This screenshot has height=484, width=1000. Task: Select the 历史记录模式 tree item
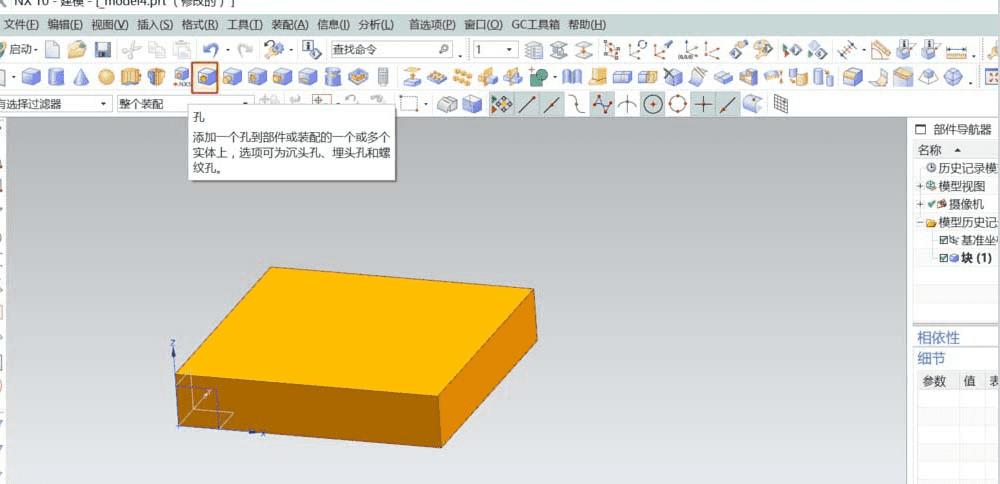click(962, 168)
